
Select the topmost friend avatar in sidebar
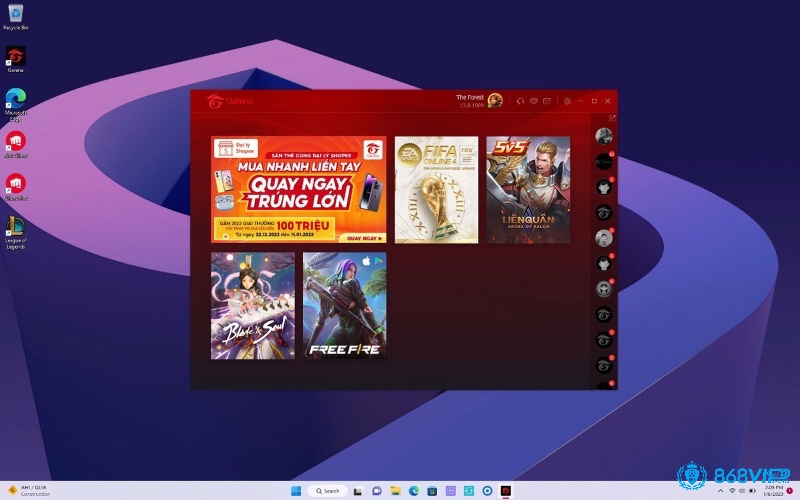(x=604, y=136)
